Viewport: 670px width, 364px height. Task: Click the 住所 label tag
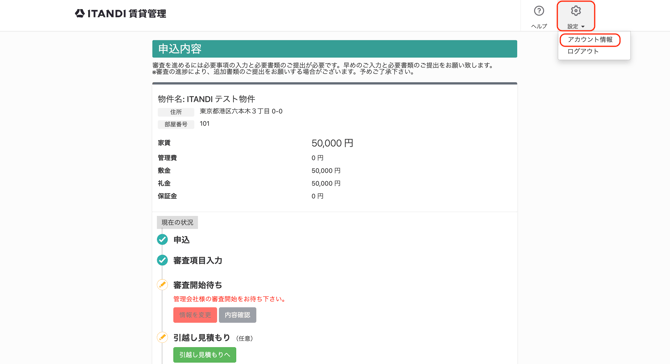(x=176, y=112)
